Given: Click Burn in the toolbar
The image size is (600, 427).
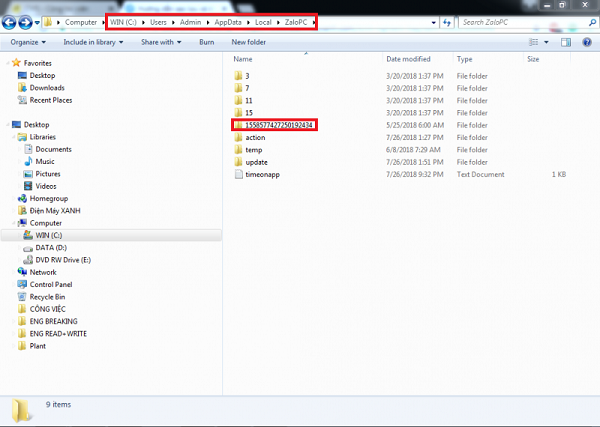Looking at the screenshot, I should [x=206, y=42].
